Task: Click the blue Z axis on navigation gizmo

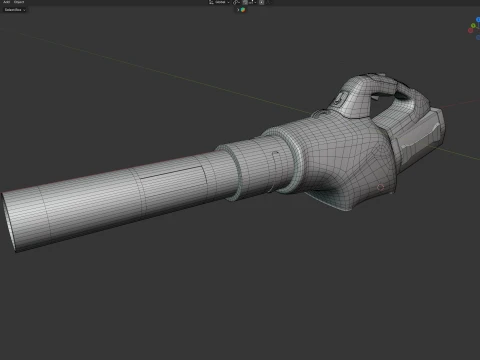Action: [478, 20]
